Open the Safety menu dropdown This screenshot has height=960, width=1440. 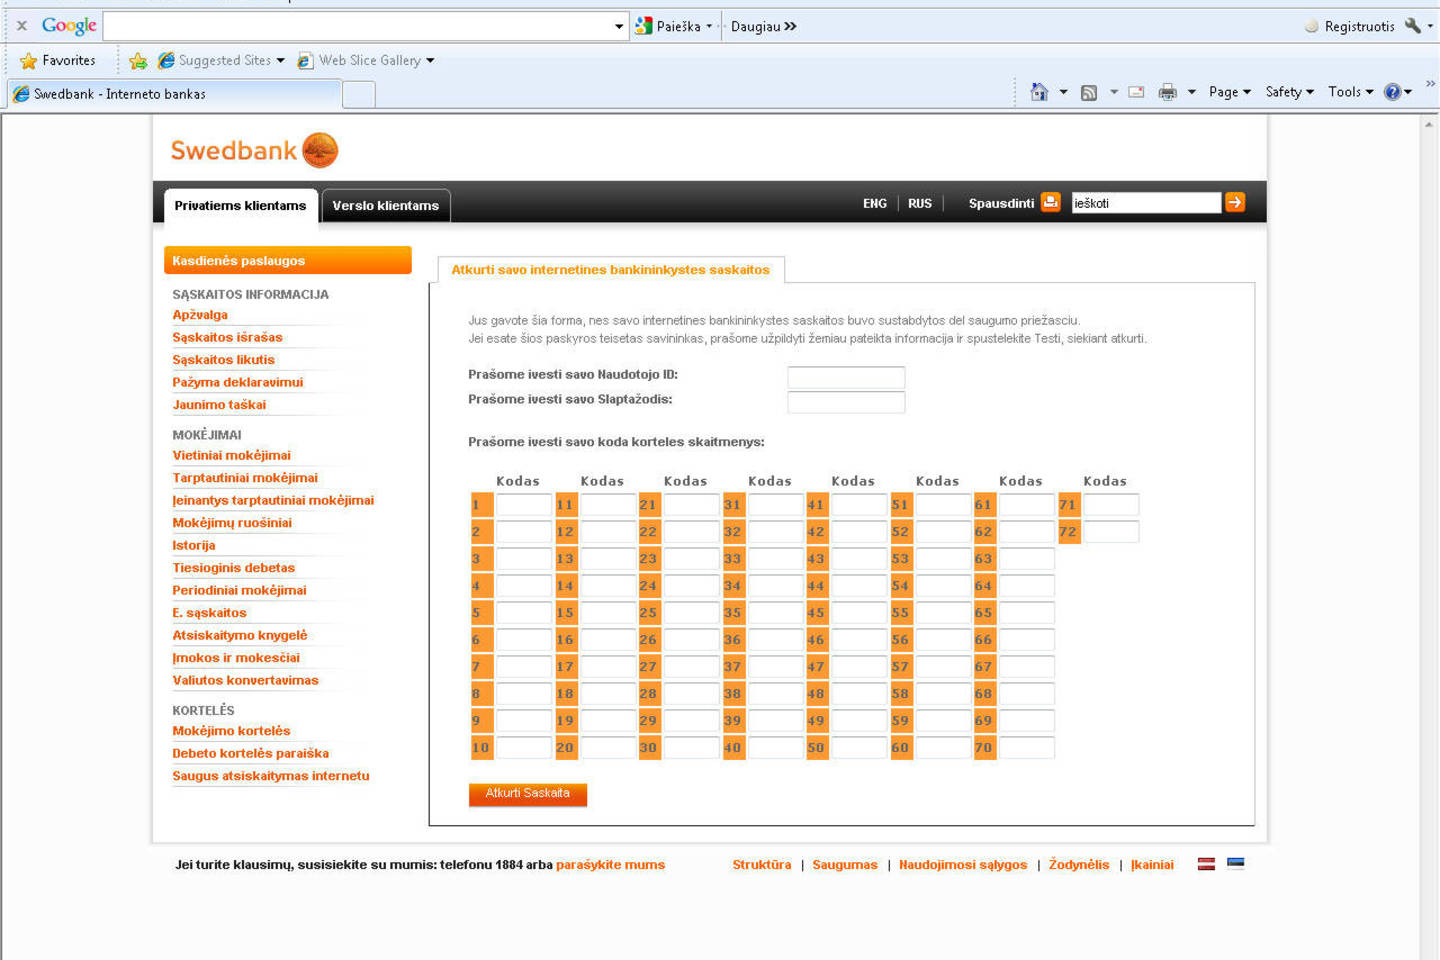coord(1290,92)
